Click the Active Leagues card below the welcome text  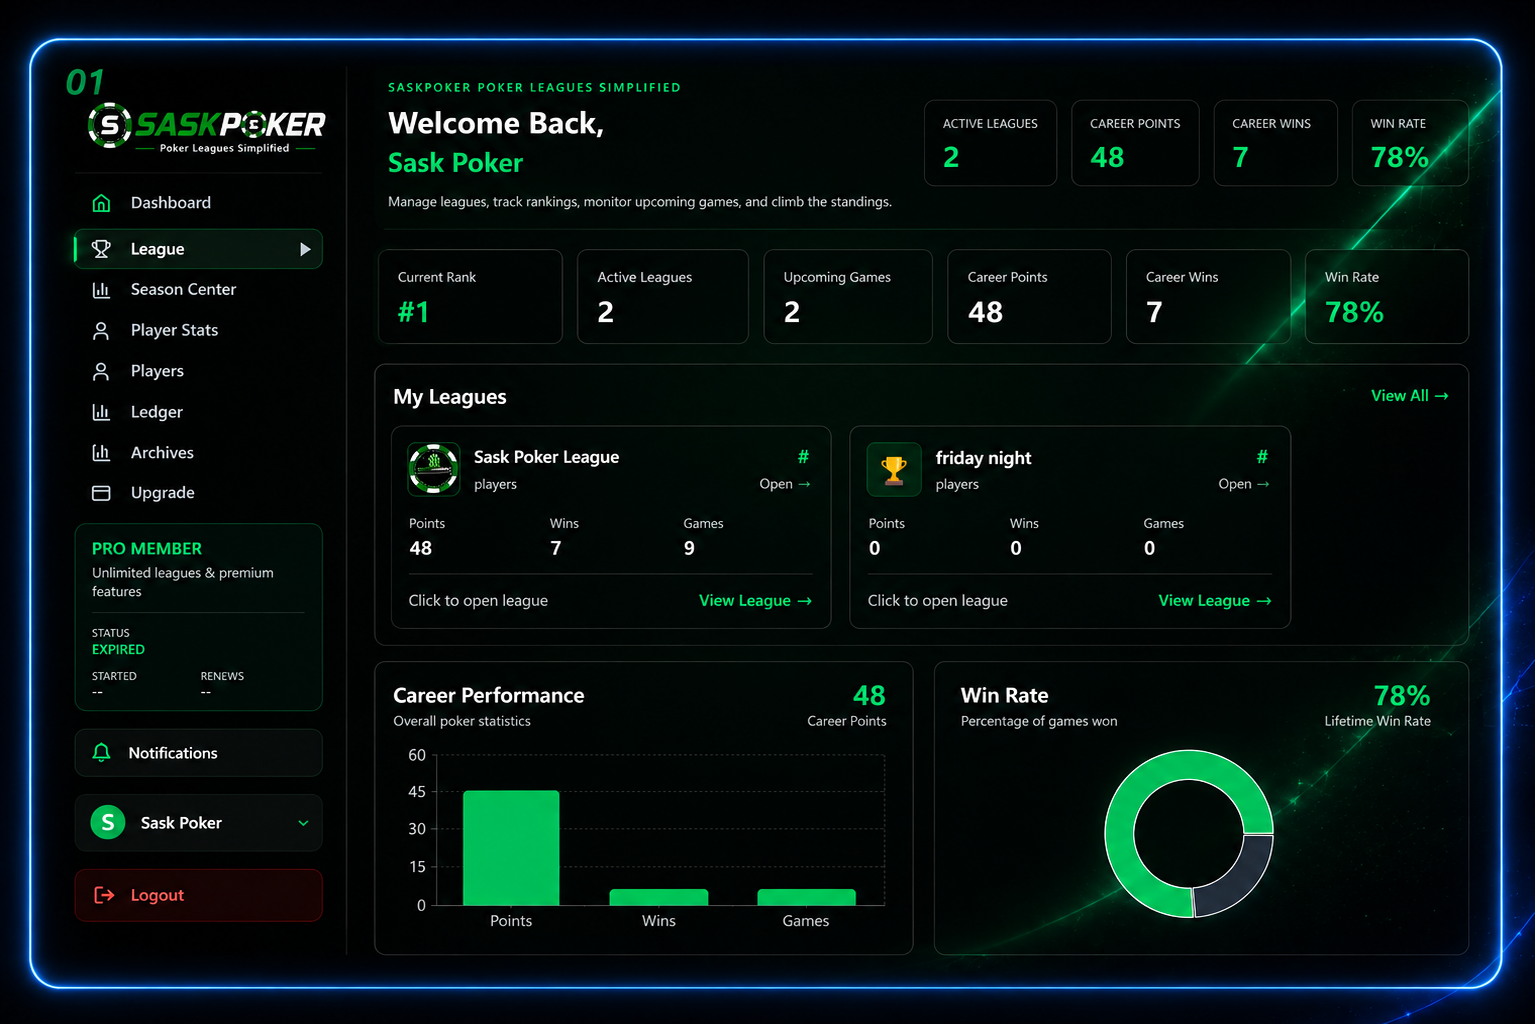point(663,297)
